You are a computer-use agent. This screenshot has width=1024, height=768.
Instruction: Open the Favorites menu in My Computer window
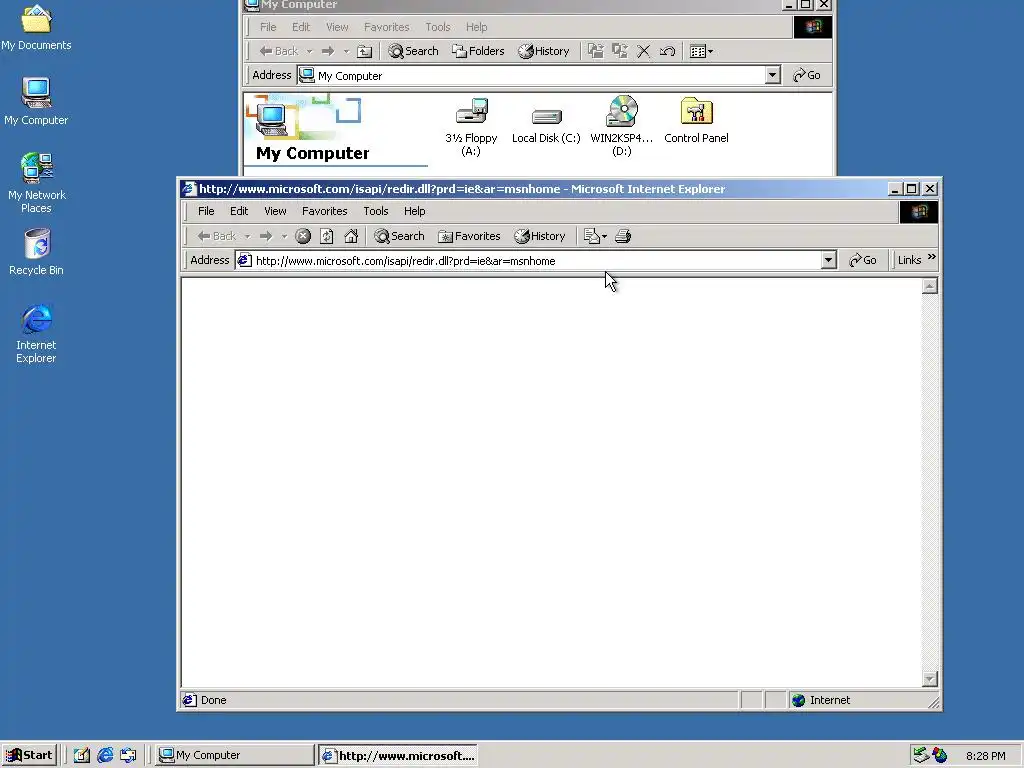click(387, 27)
